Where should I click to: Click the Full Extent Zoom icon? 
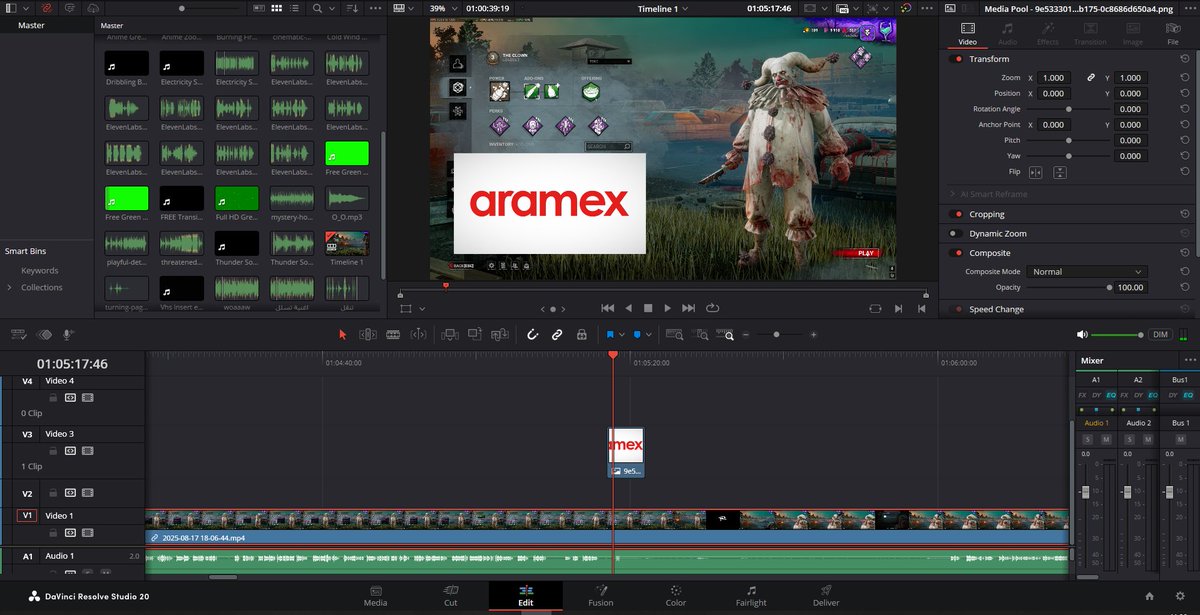674,335
